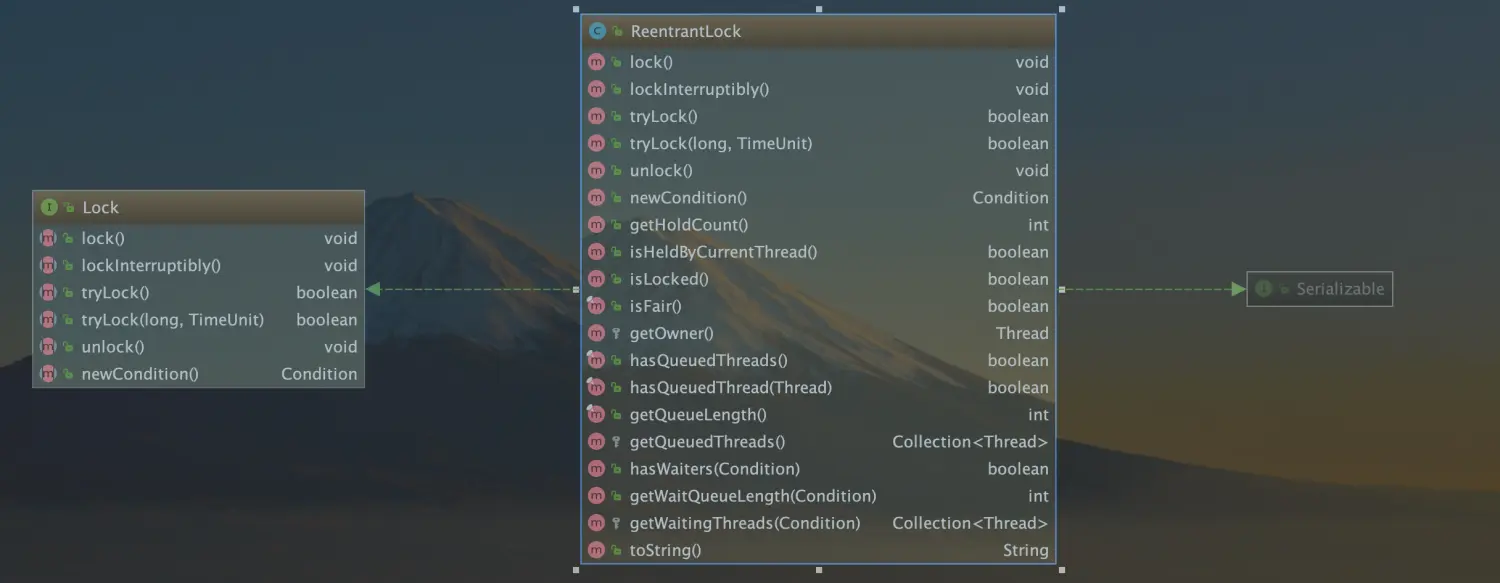Screen dimensions: 1500x583
Task: Click the interface icon beside Lock
Action: click(x=49, y=208)
